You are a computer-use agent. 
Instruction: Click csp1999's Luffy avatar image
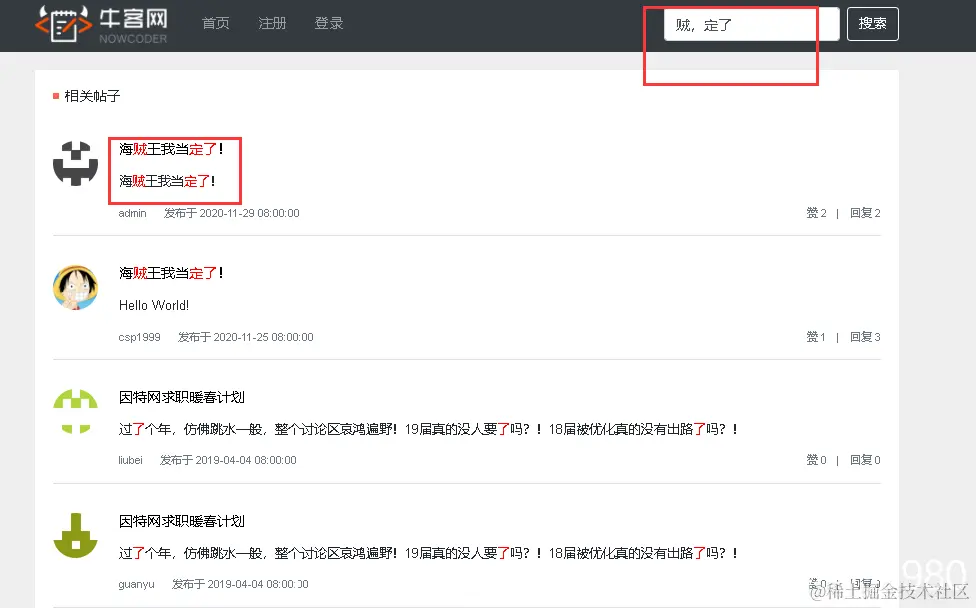point(75,290)
